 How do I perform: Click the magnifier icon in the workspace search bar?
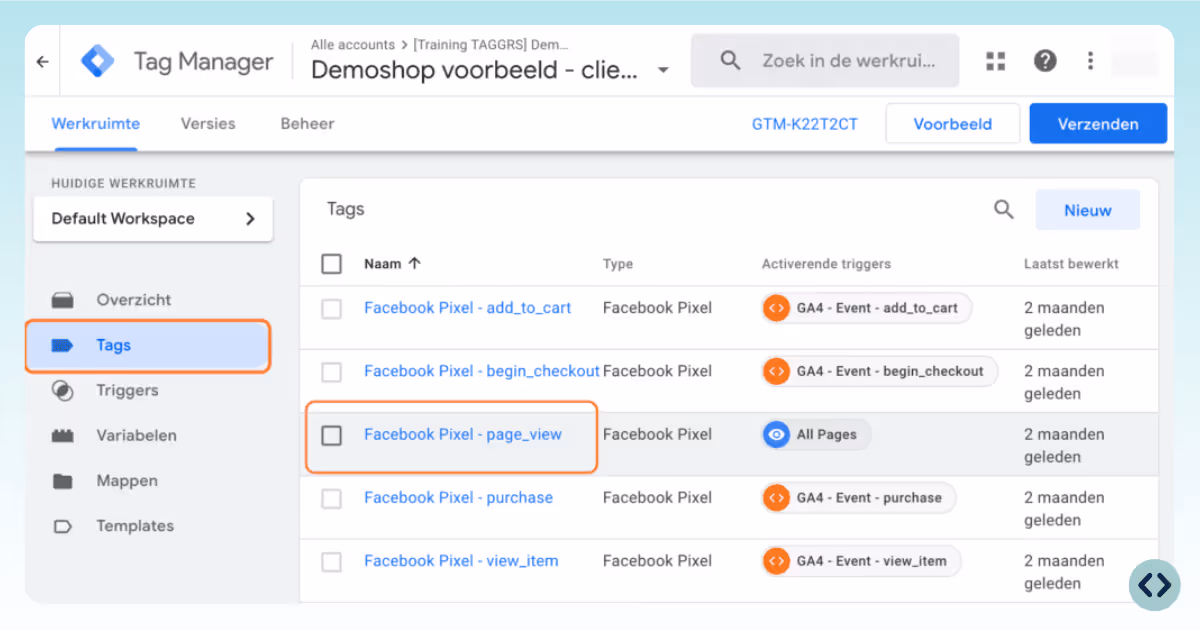coord(731,61)
